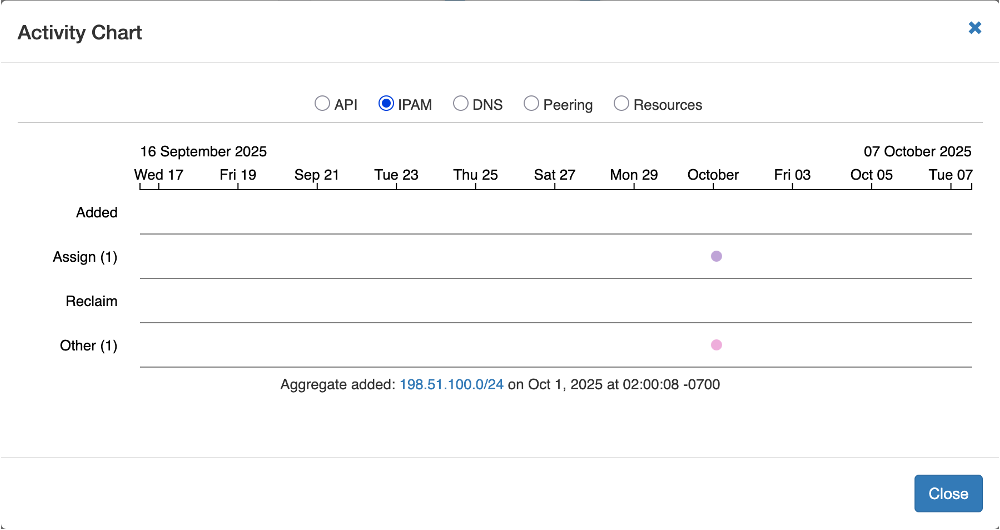This screenshot has width=1000, height=530.
Task: Select the Peering radio button
Action: 532,103
